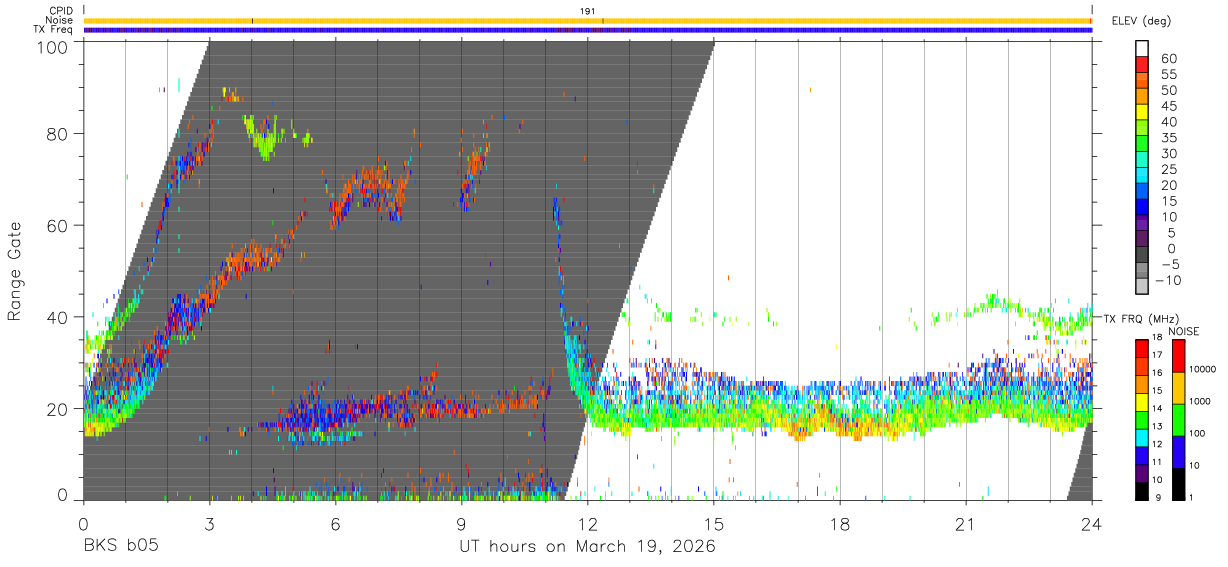Screen dimensions: 1228x567
Task: Select the white swatch atop the ELEV colorbar
Action: coord(1143,50)
